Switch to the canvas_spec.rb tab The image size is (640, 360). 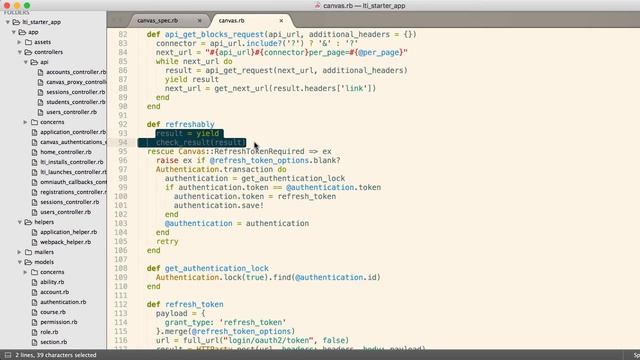158,20
